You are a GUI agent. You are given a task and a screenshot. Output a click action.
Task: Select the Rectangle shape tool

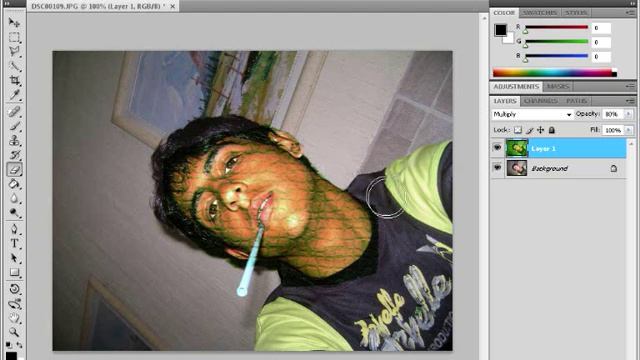click(14, 272)
